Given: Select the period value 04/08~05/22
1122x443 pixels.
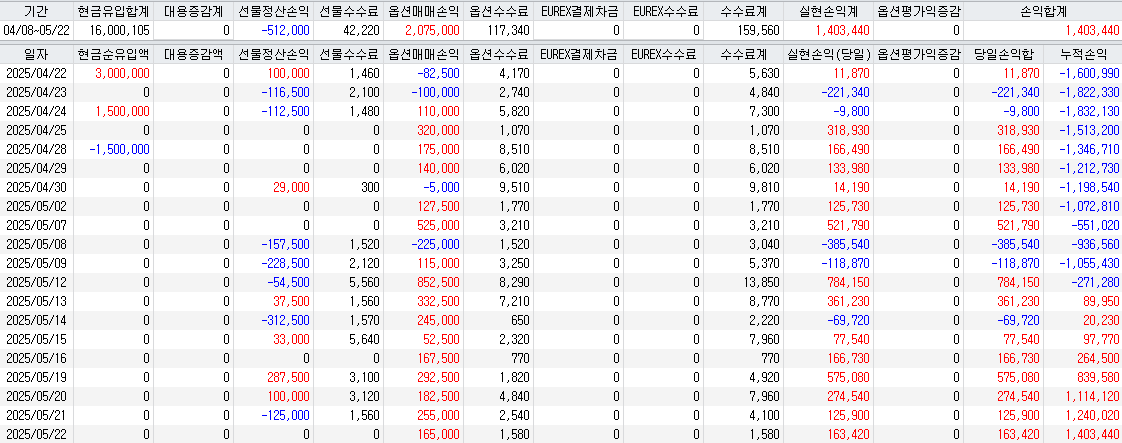Looking at the screenshot, I should click(x=36, y=30).
